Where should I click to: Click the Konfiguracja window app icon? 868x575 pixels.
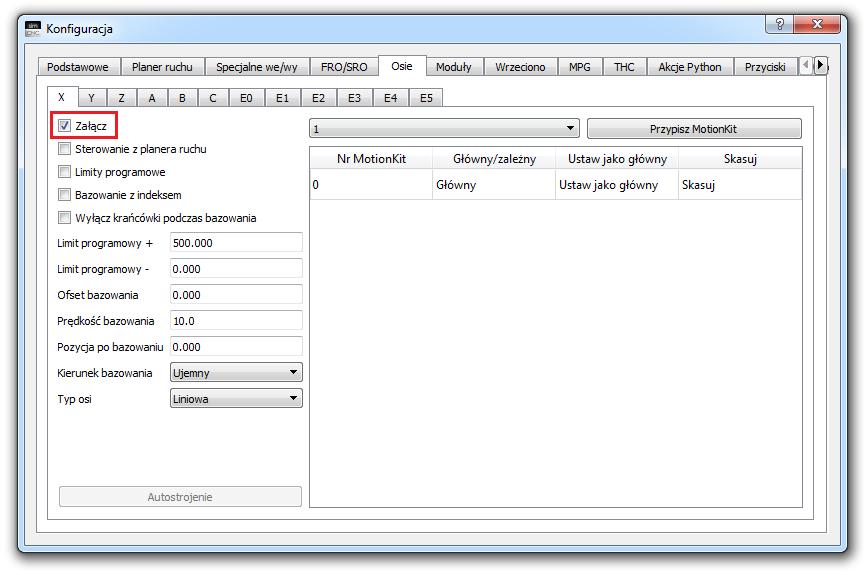coord(33,29)
